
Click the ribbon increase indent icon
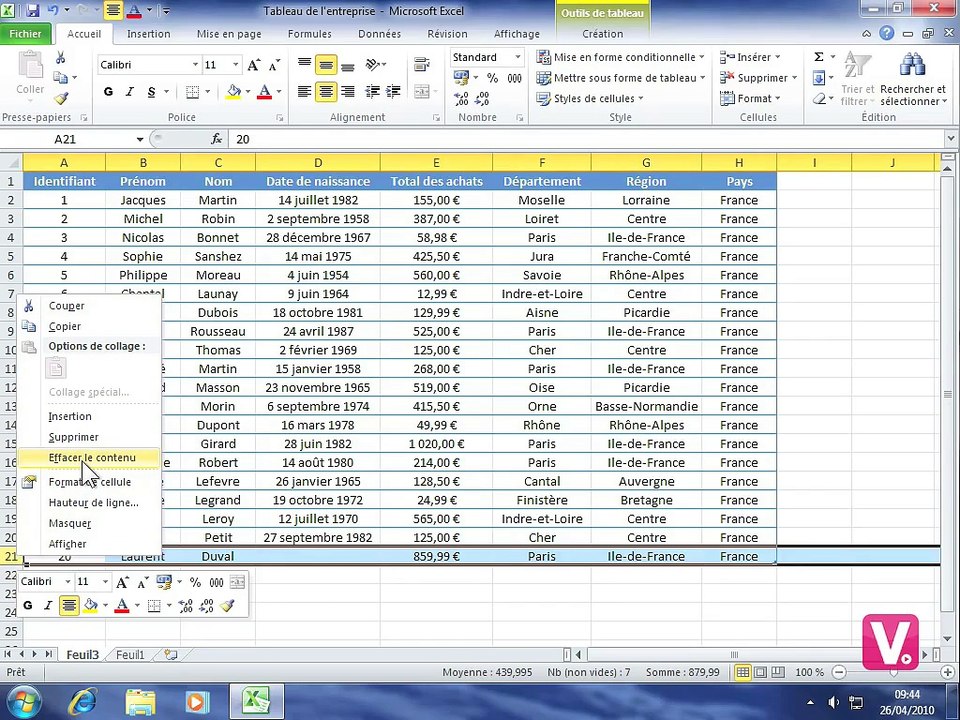(393, 92)
